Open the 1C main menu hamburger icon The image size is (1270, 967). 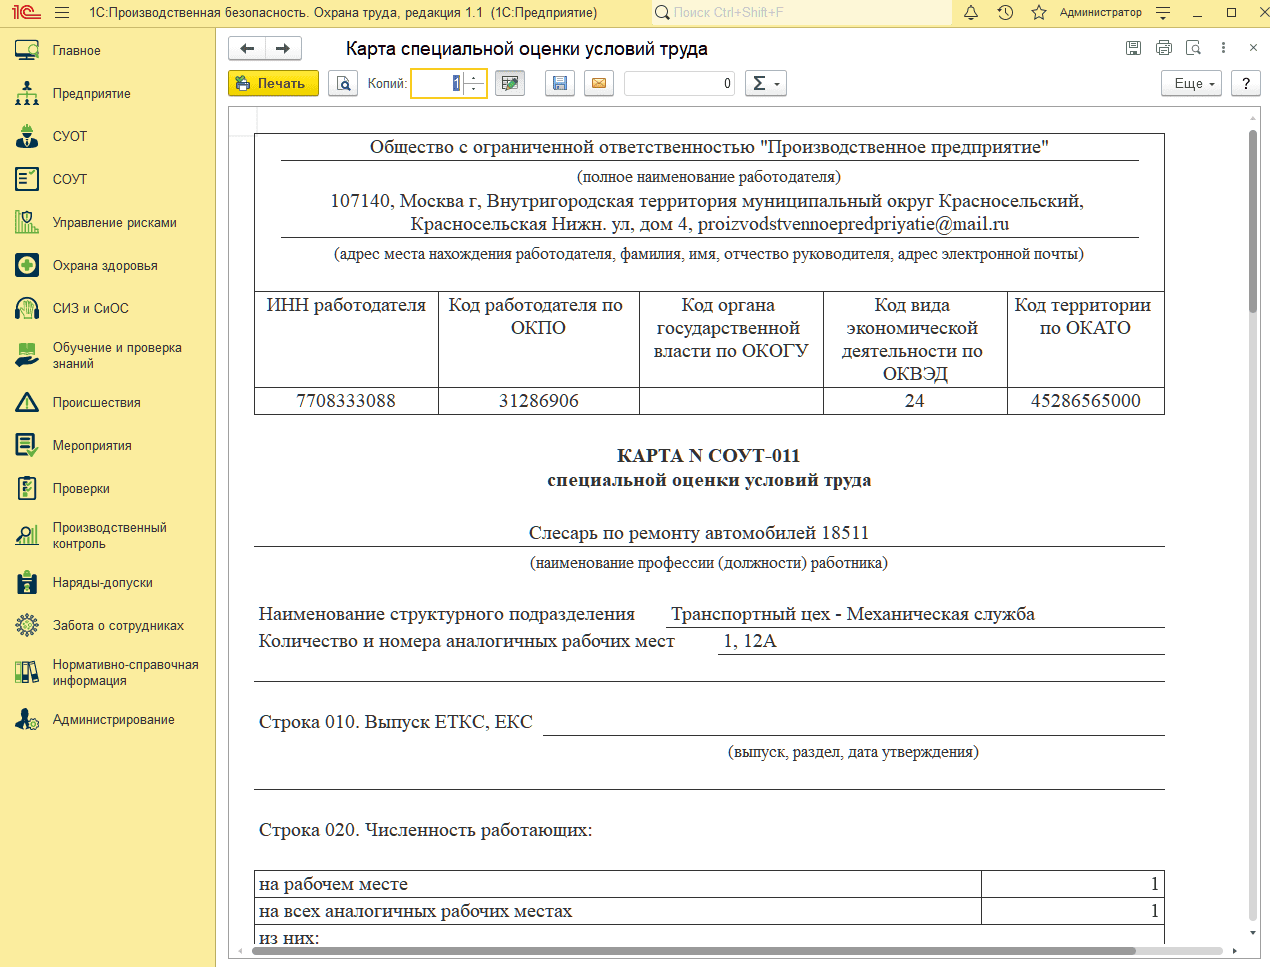tap(62, 13)
